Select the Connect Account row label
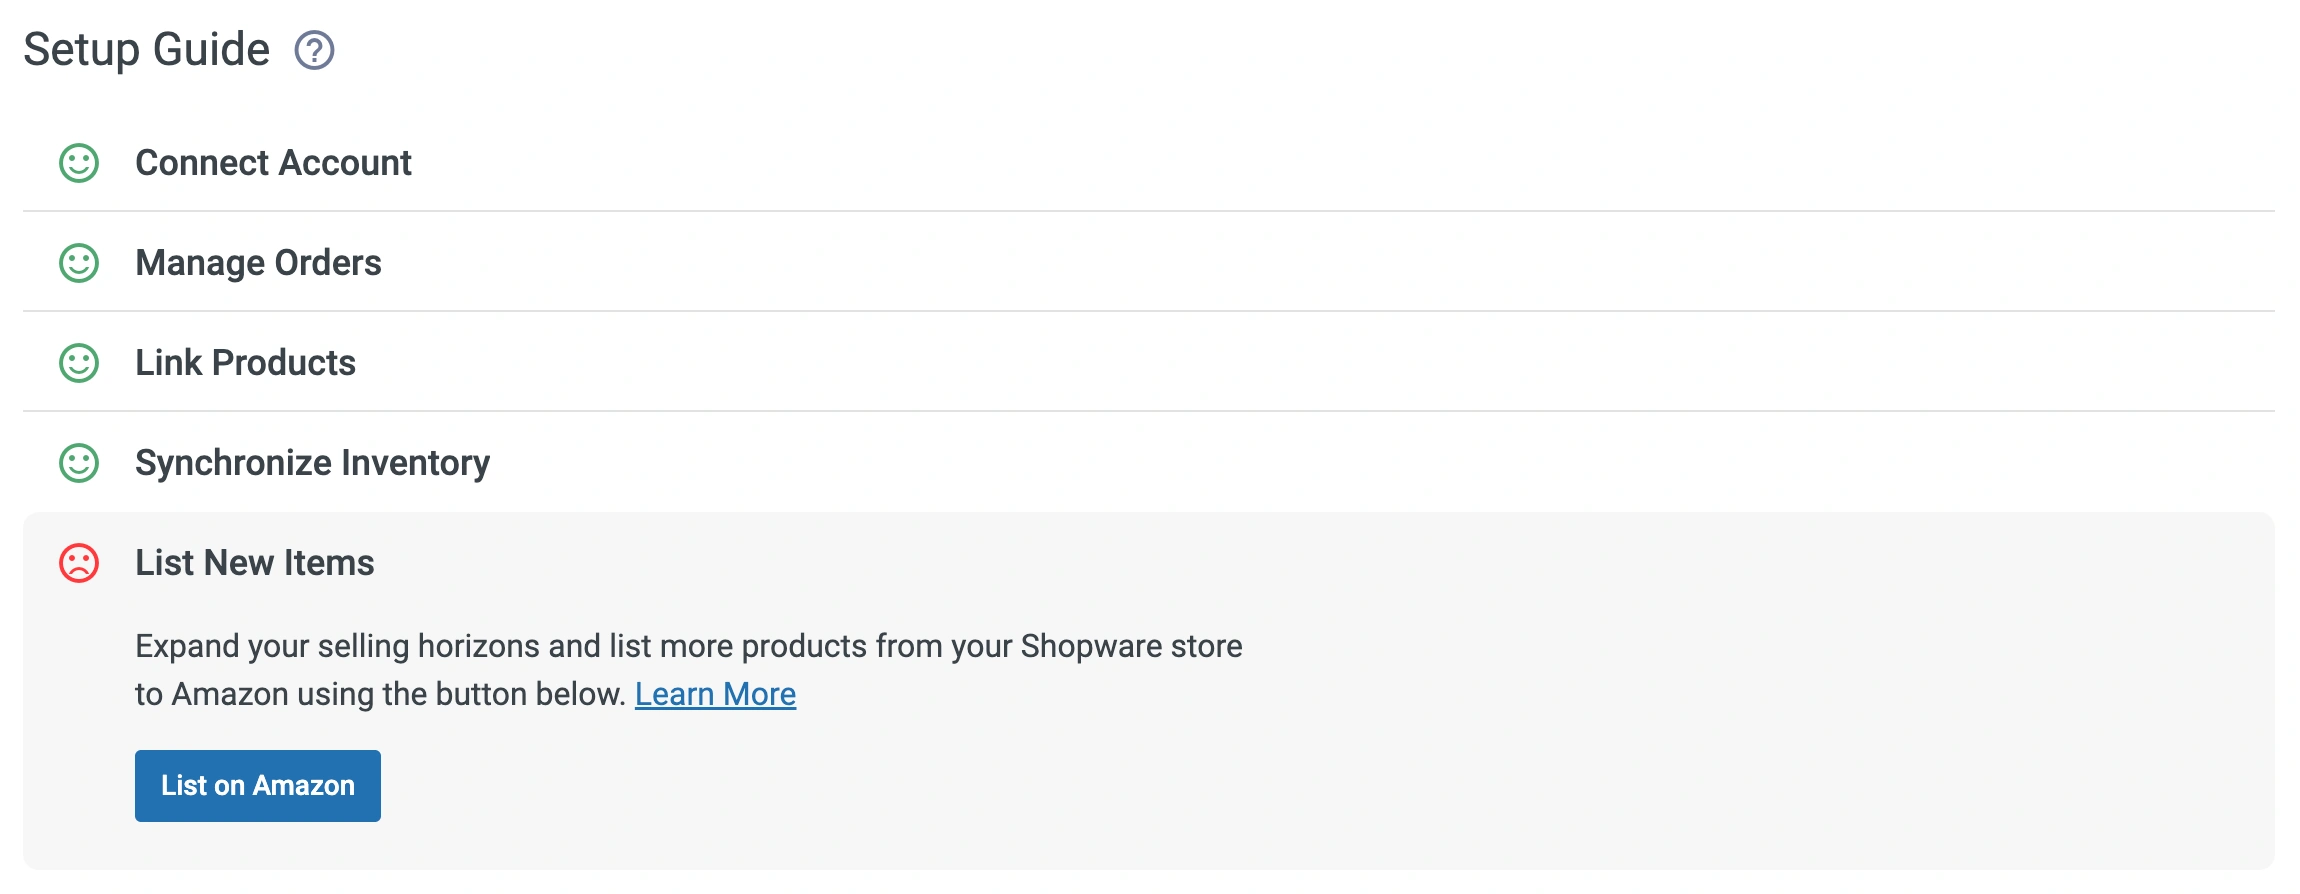This screenshot has height=894, width=2300. pyautogui.click(x=274, y=162)
